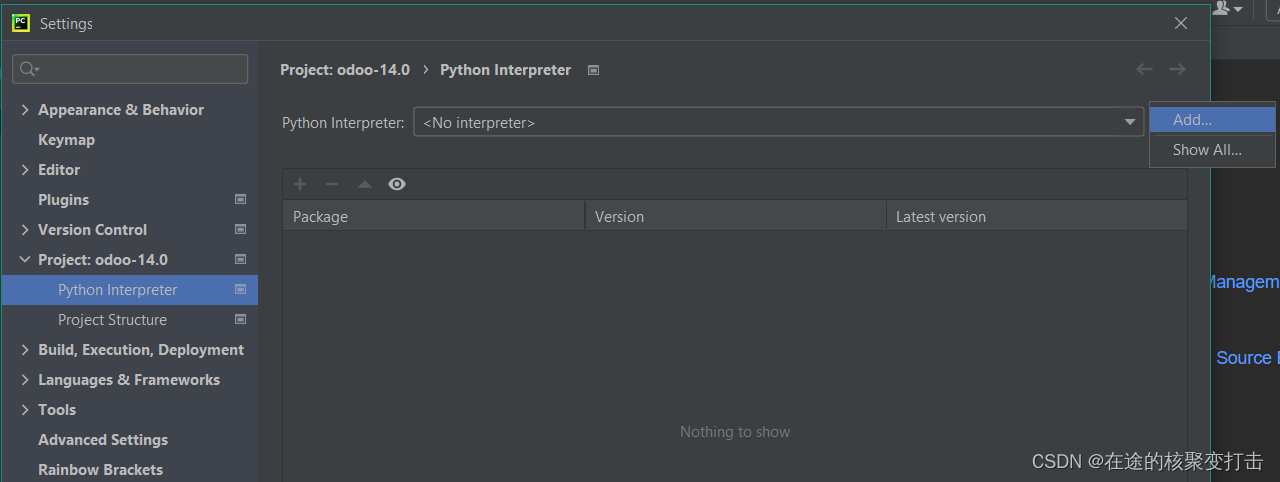This screenshot has width=1280, height=482.
Task: Choose Add... from the interpreter popup menu
Action: (1212, 120)
